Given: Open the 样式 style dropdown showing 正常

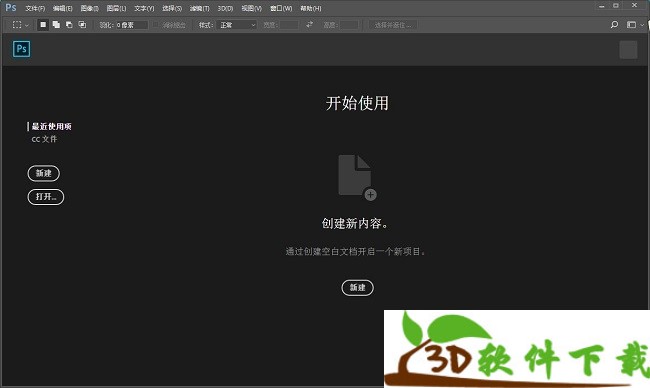Looking at the screenshot, I should 238,25.
